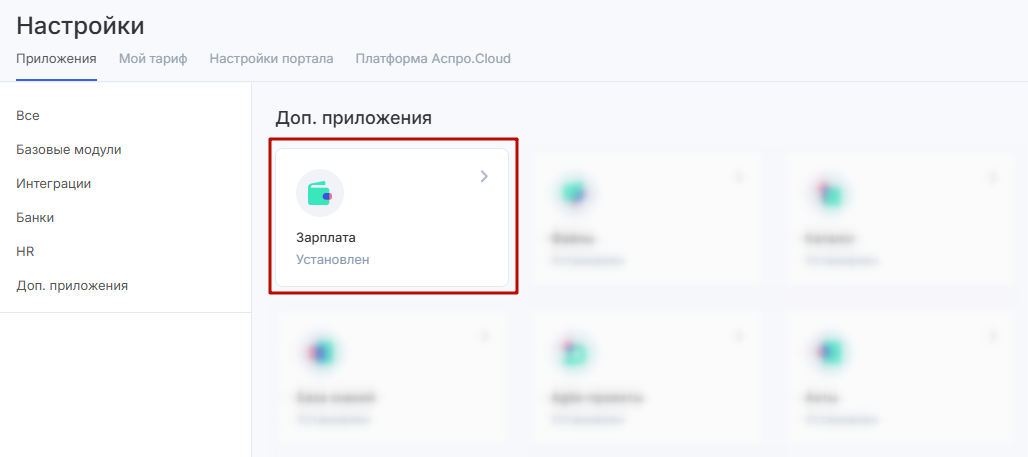This screenshot has height=457, width=1028.
Task: Switch to the Мой тариф tab
Action: point(153,58)
